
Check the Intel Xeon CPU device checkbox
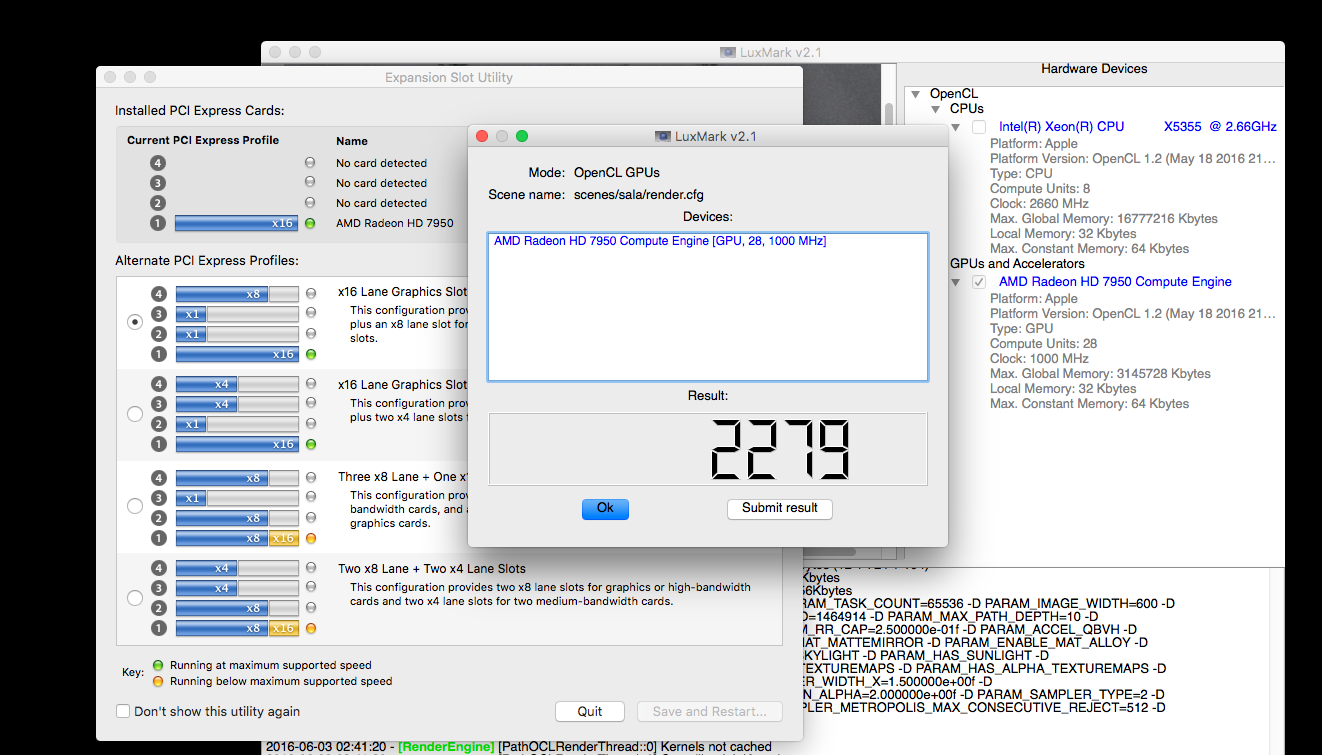pos(979,127)
